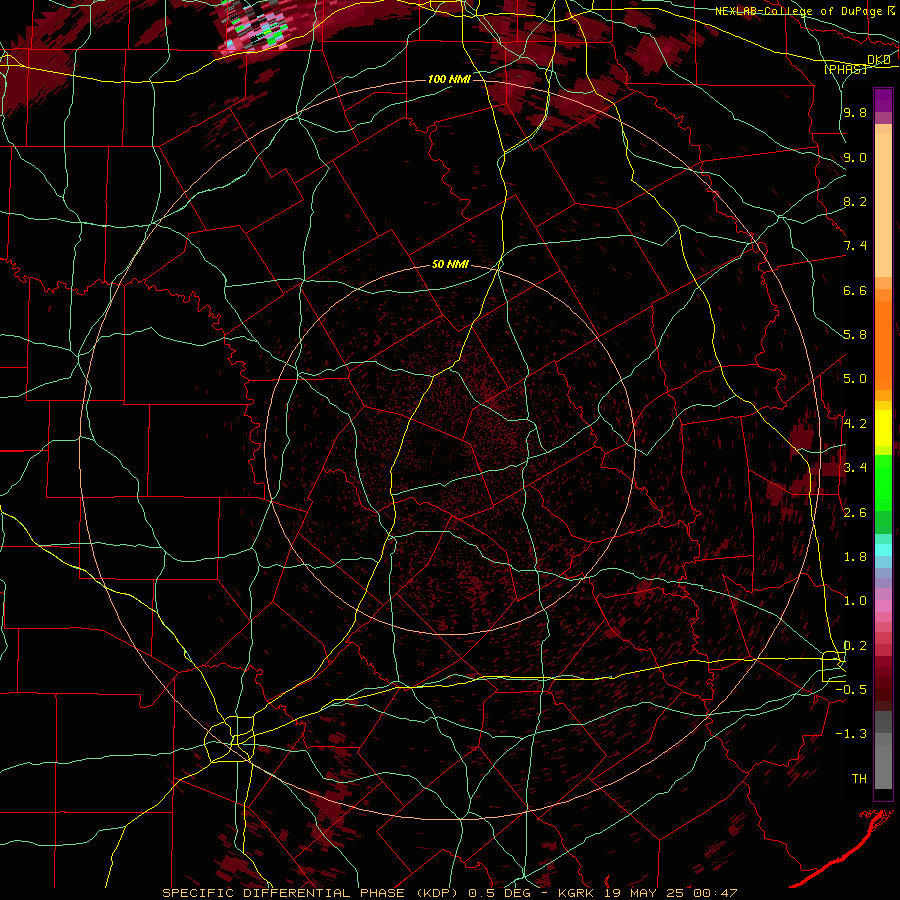Viewport: 900px width, 900px height.
Task: Click the -0.5 scale value
Action: point(851,689)
